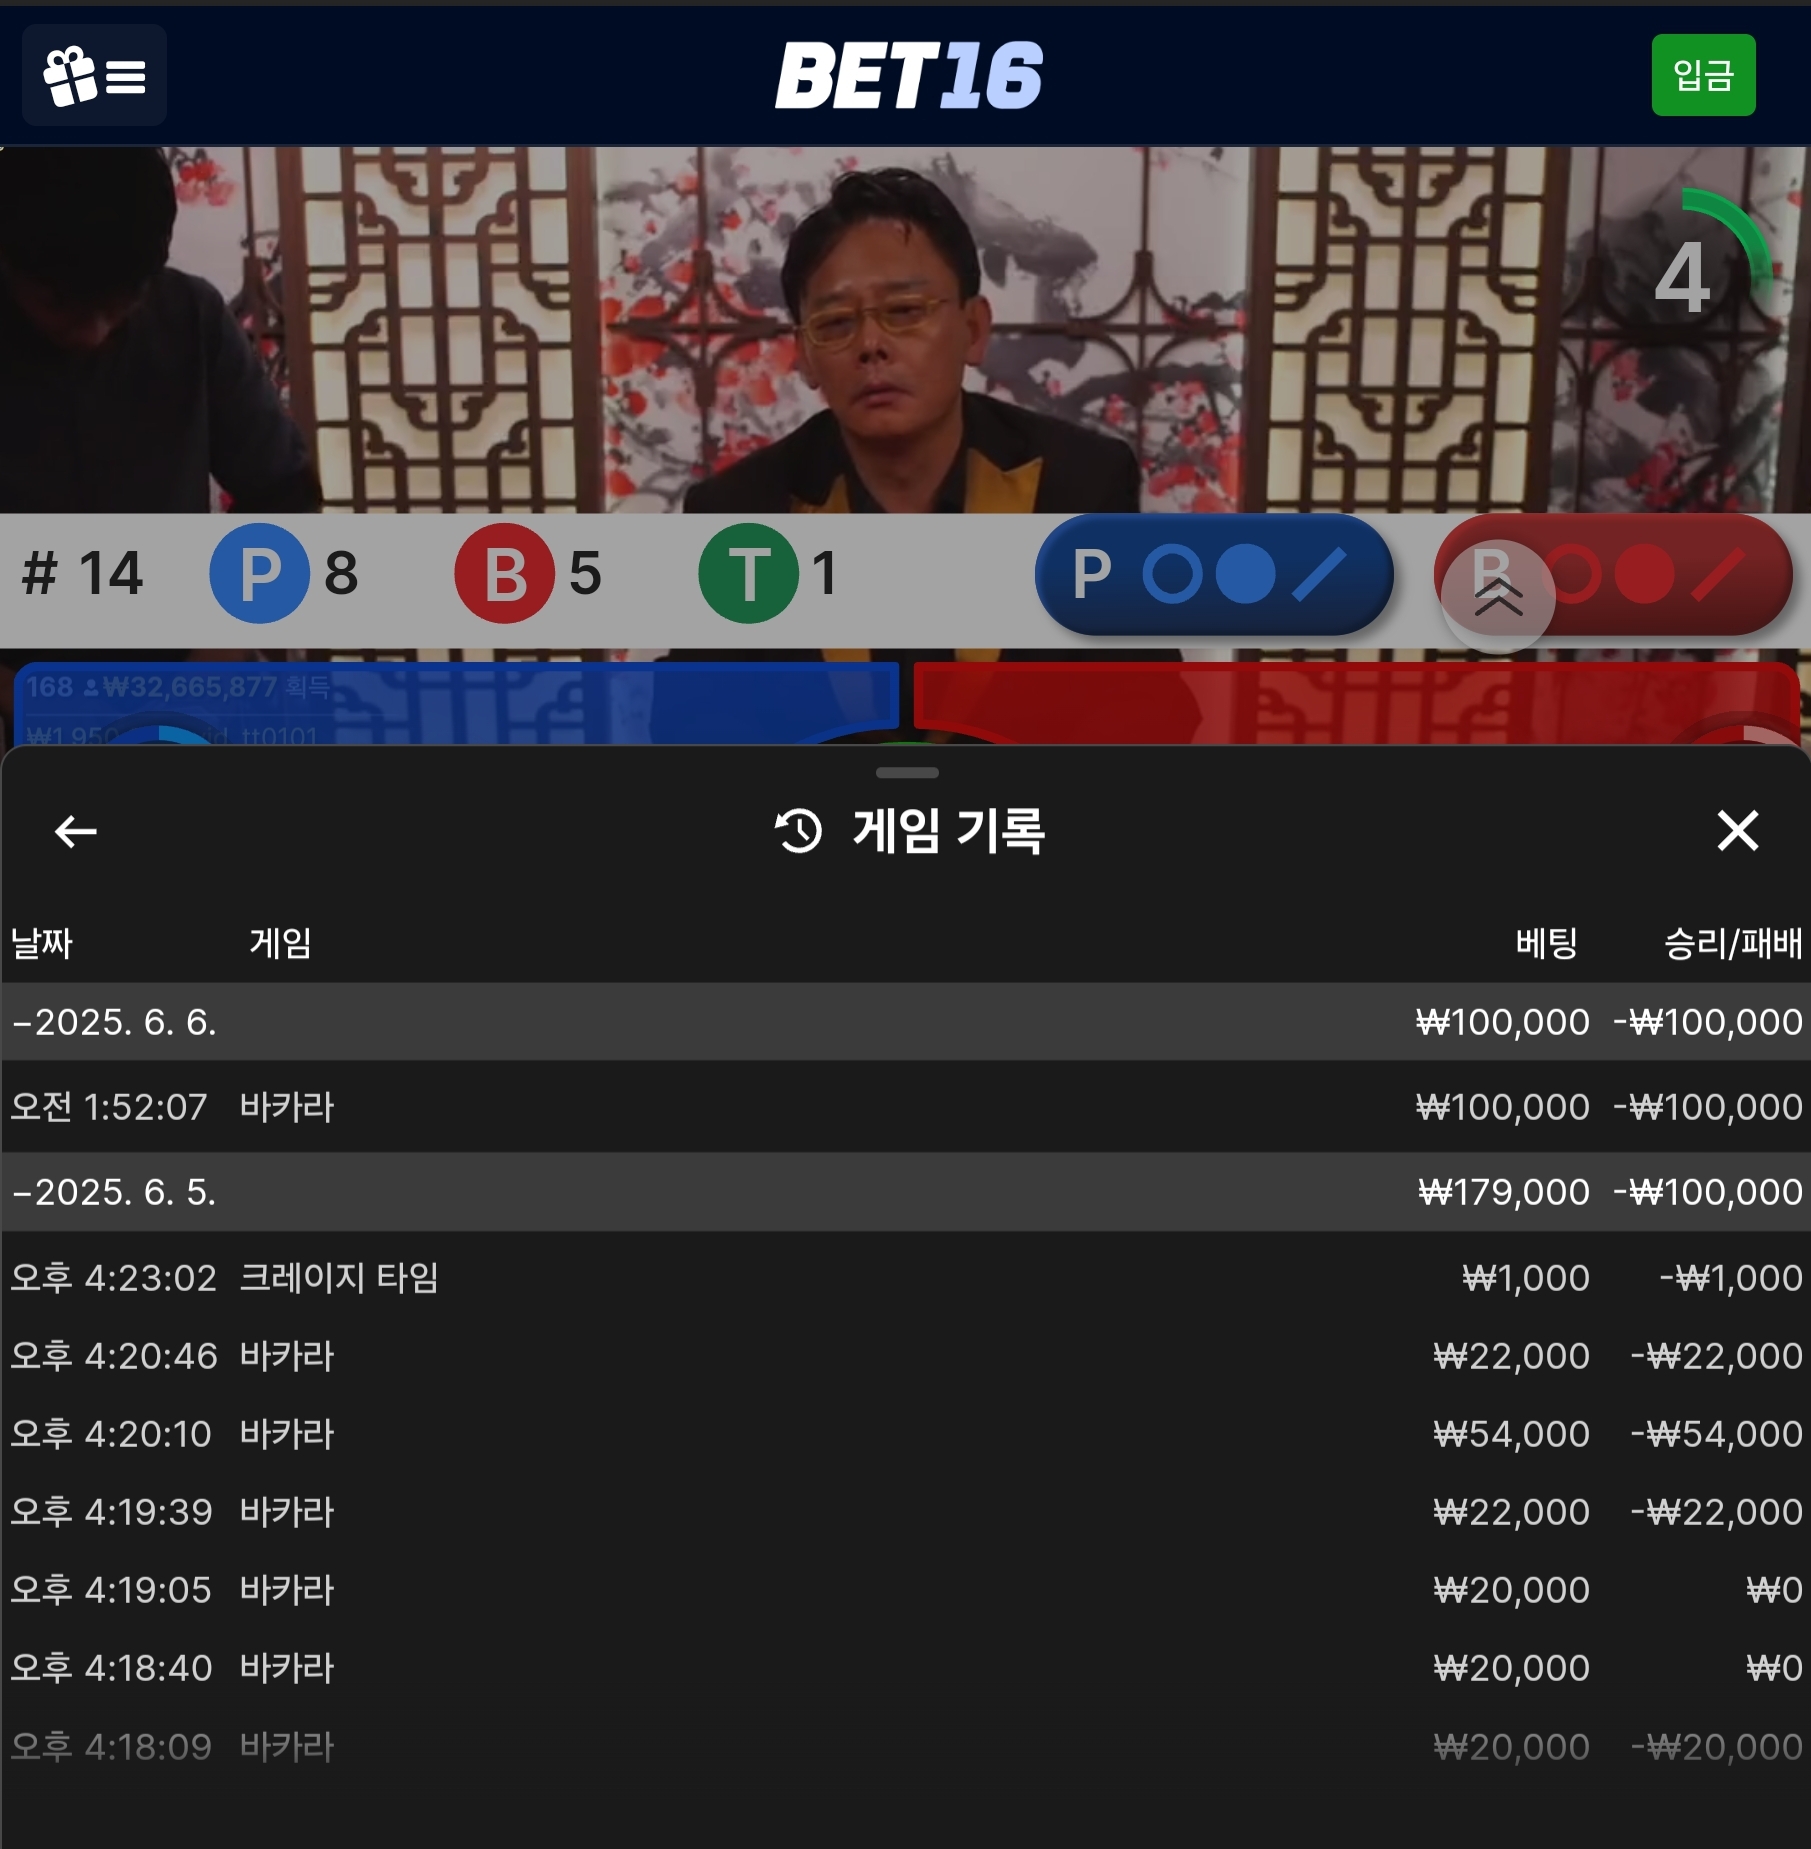Click the history clock icon
Viewport: 1811px width, 1849px height.
(798, 831)
